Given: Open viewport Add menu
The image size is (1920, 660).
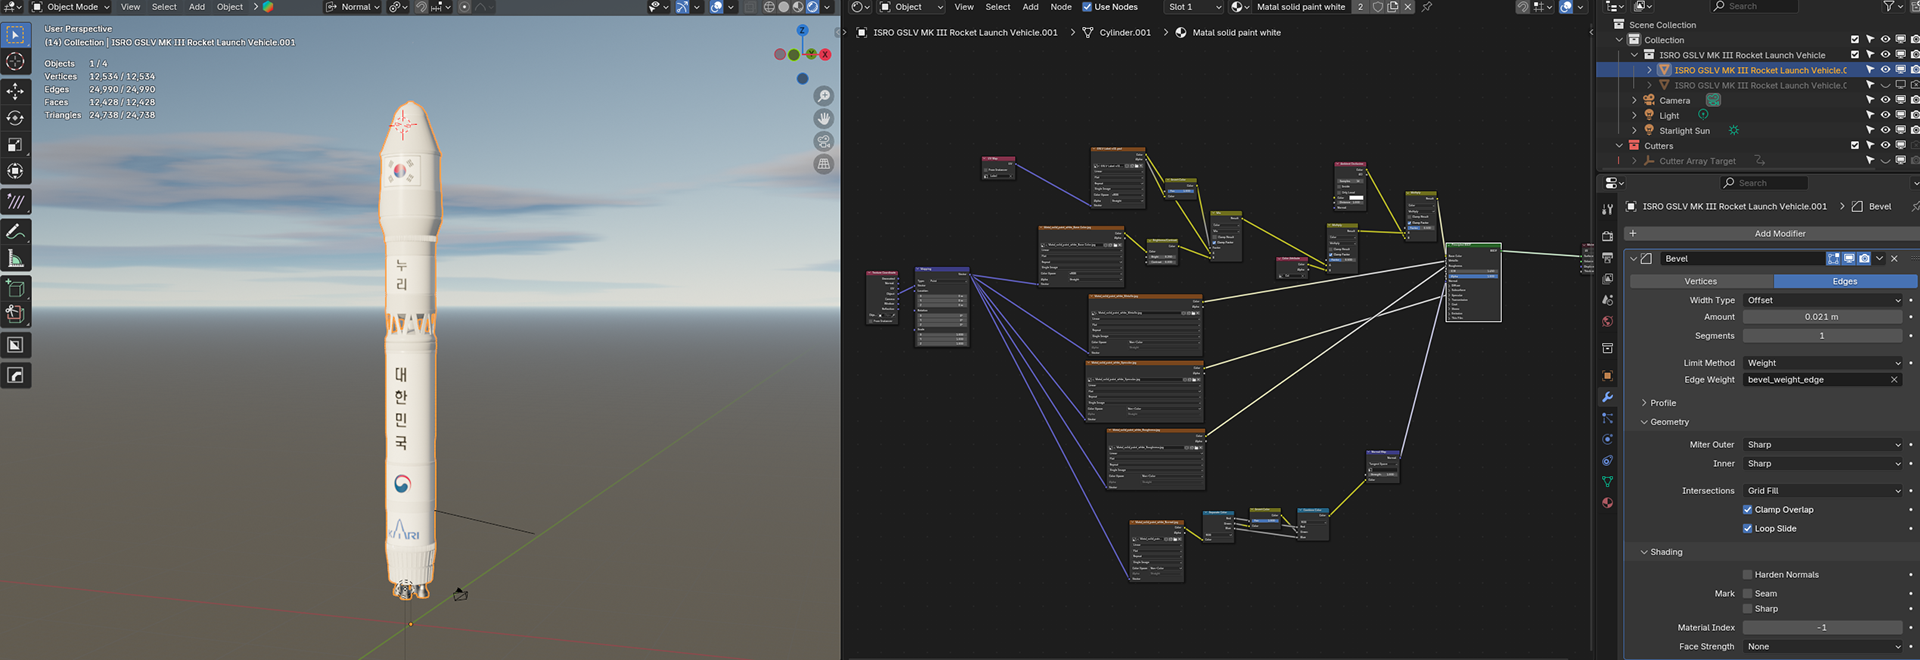Looking at the screenshot, I should (x=197, y=7).
